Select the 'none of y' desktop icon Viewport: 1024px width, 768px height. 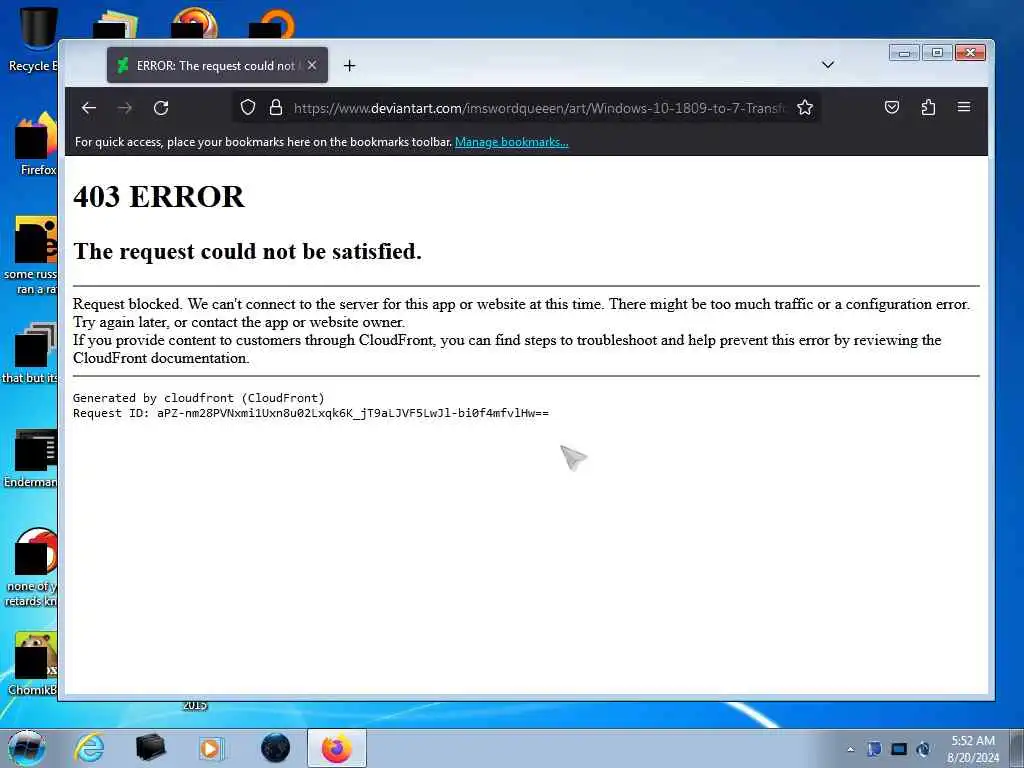(x=31, y=567)
